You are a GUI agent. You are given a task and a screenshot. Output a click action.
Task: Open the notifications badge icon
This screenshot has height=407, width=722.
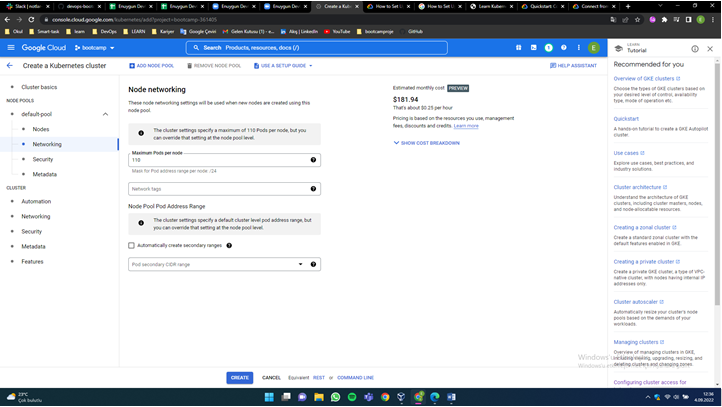point(548,47)
